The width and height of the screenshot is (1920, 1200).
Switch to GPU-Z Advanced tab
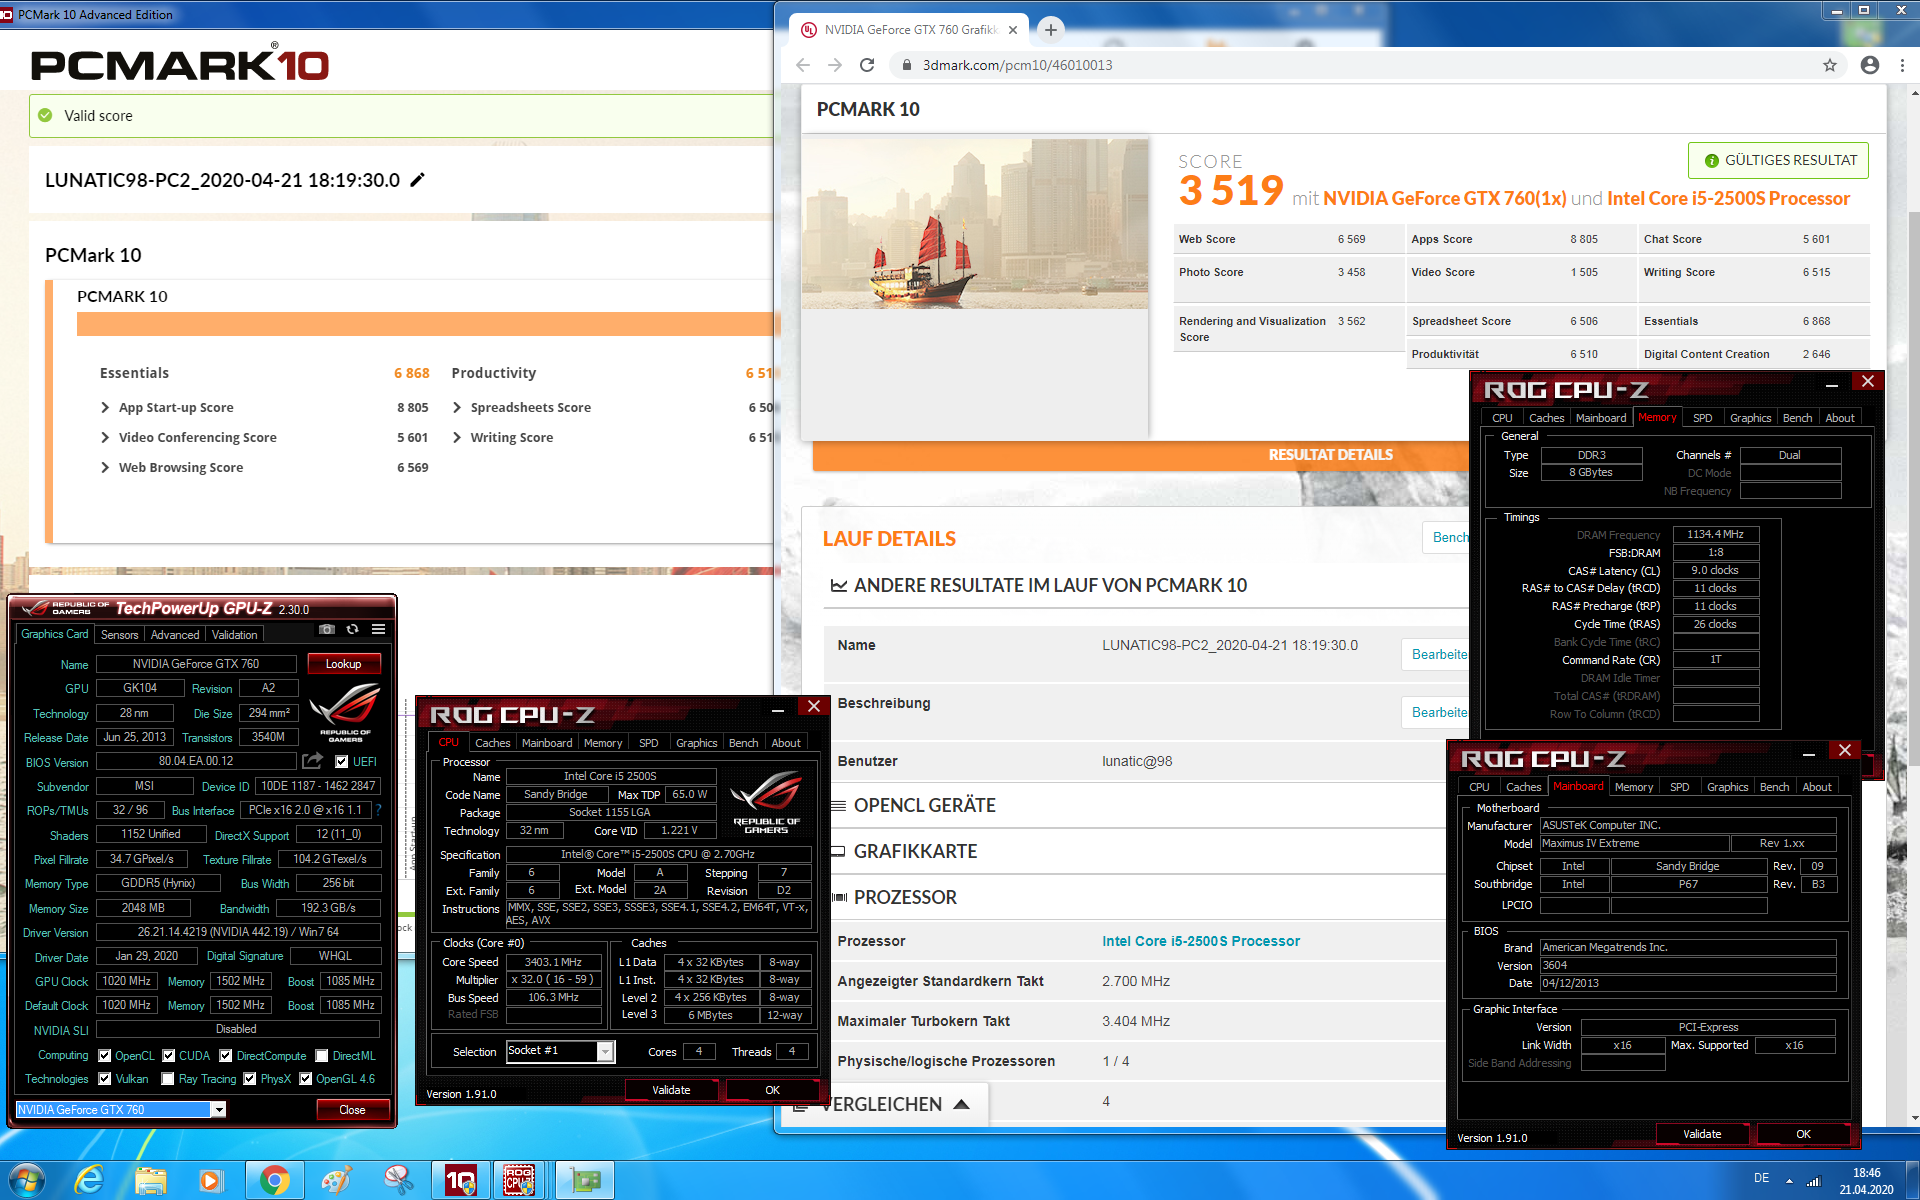pyautogui.click(x=175, y=635)
